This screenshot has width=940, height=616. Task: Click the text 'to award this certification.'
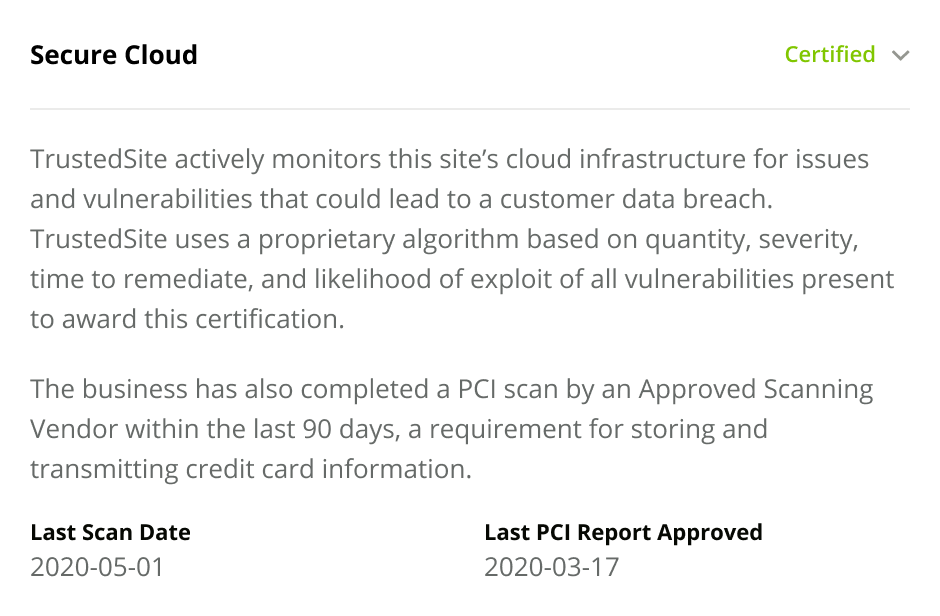188,319
